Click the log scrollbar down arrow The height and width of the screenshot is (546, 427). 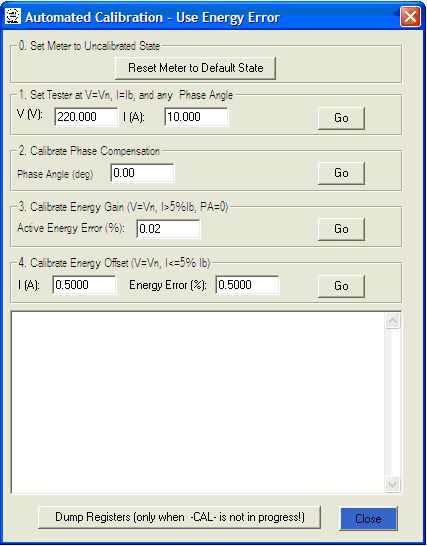click(x=393, y=484)
